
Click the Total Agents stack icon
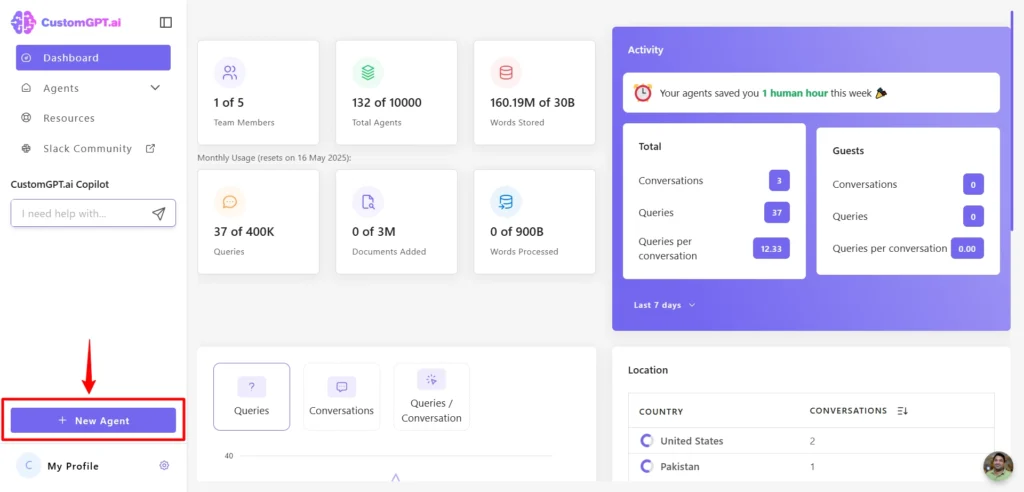[368, 73]
